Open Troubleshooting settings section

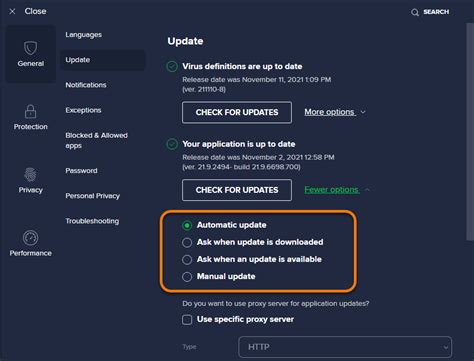[92, 221]
